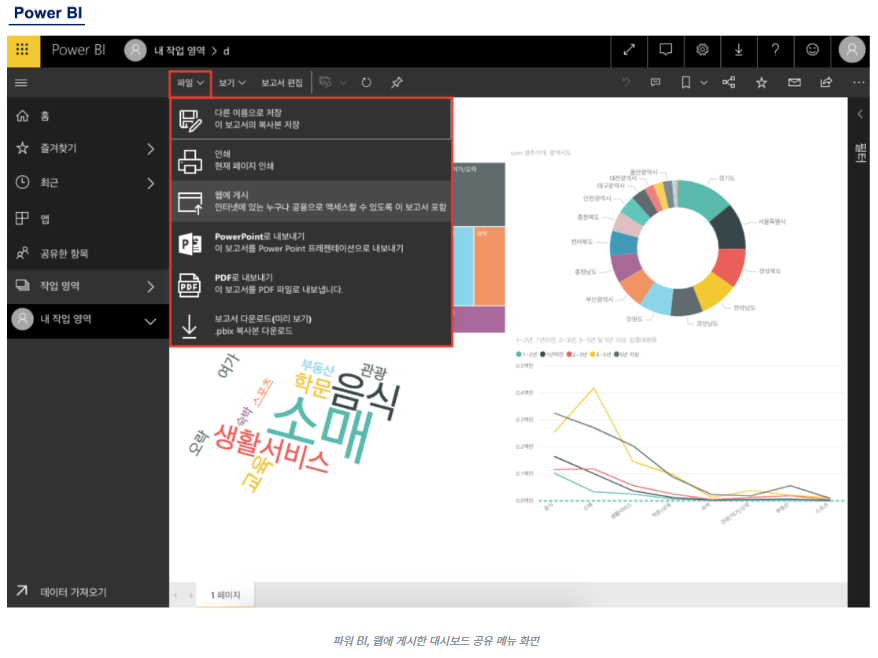Click the share network icon in toolbar

pos(728,83)
